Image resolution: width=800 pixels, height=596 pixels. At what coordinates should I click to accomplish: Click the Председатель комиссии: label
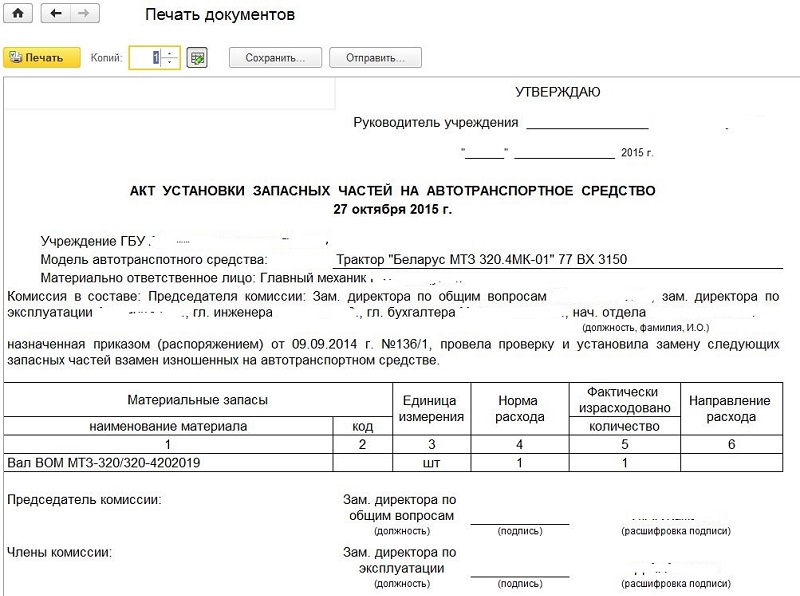click(x=84, y=499)
